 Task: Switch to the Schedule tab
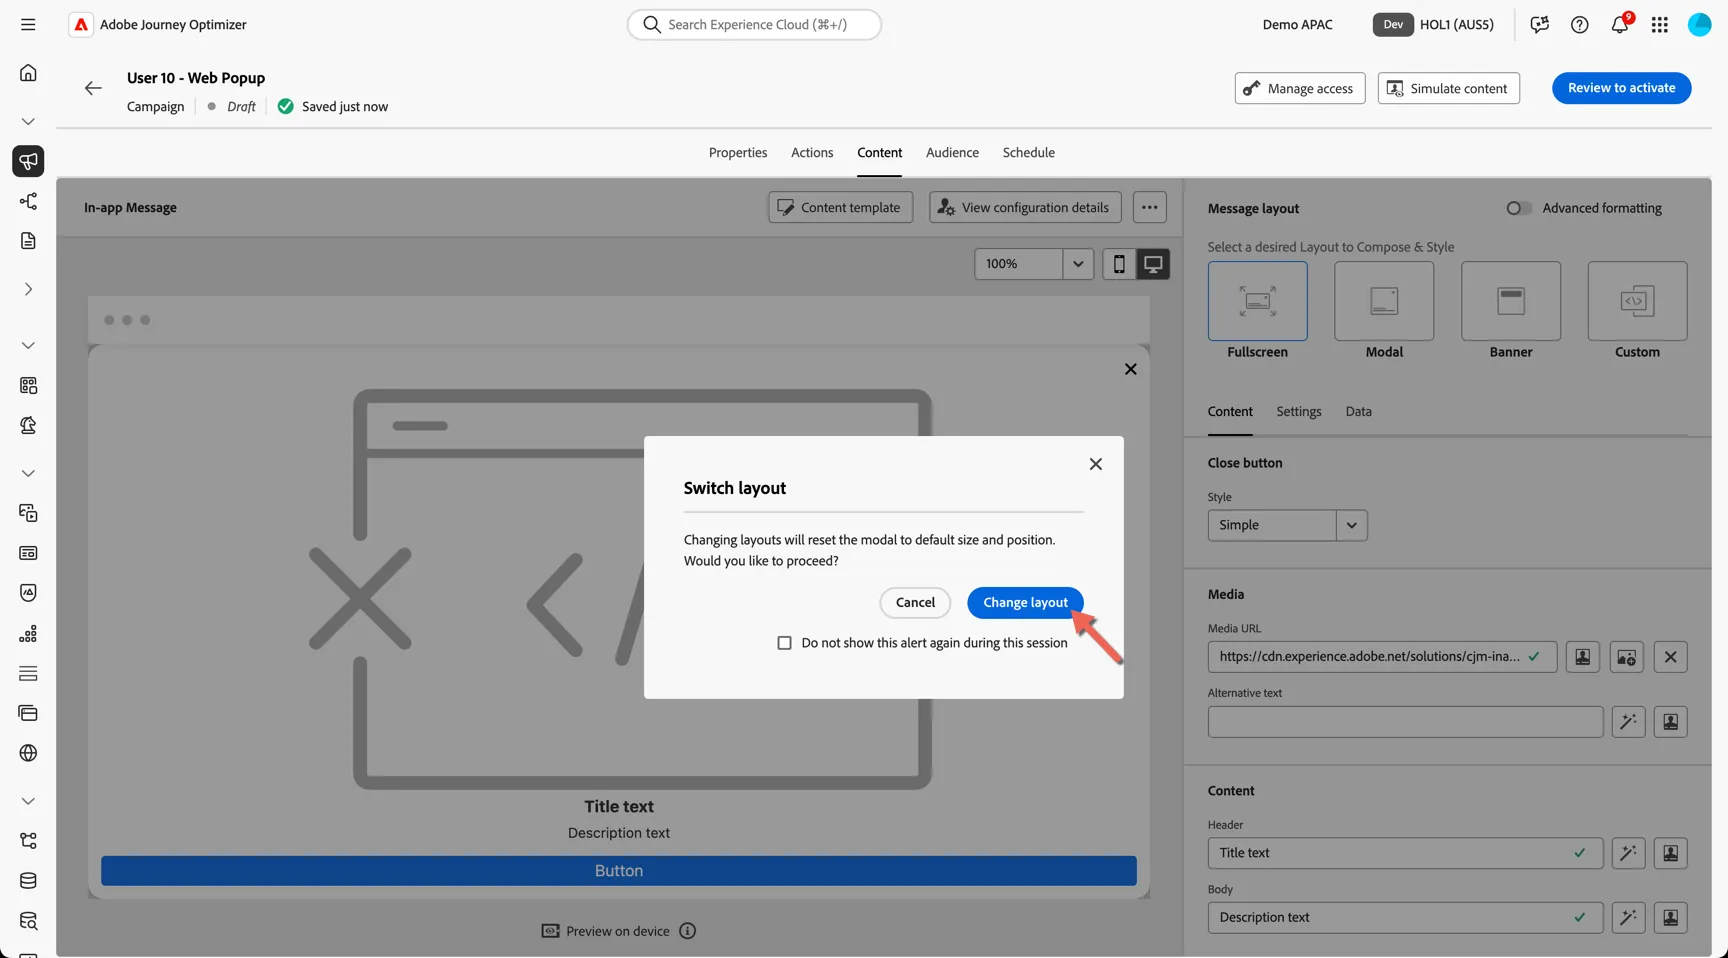pos(1029,153)
